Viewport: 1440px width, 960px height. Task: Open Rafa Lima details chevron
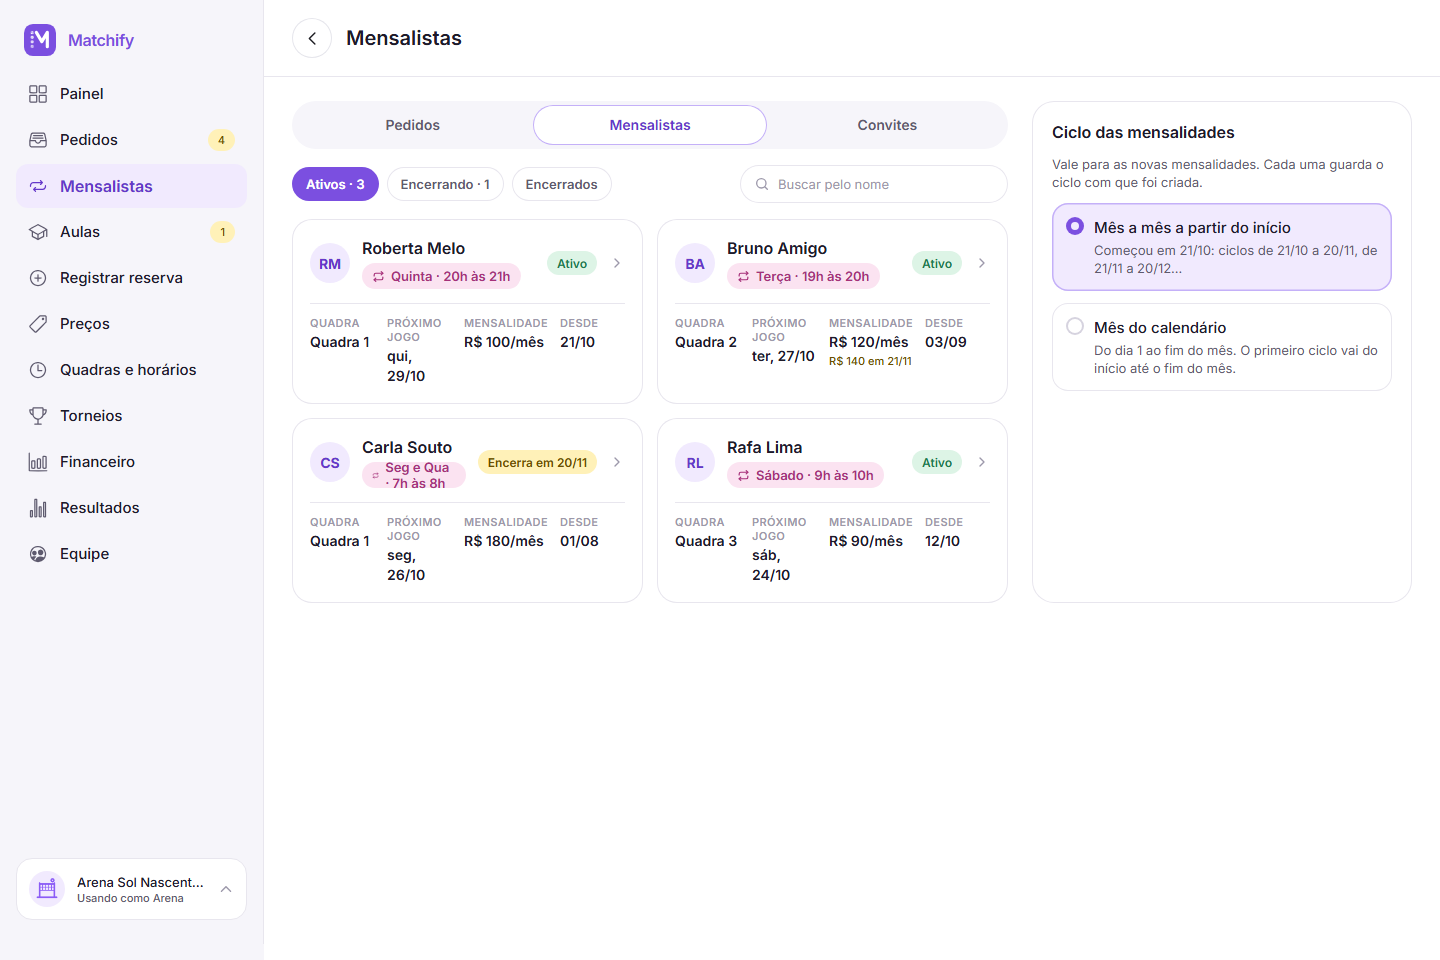(x=982, y=462)
